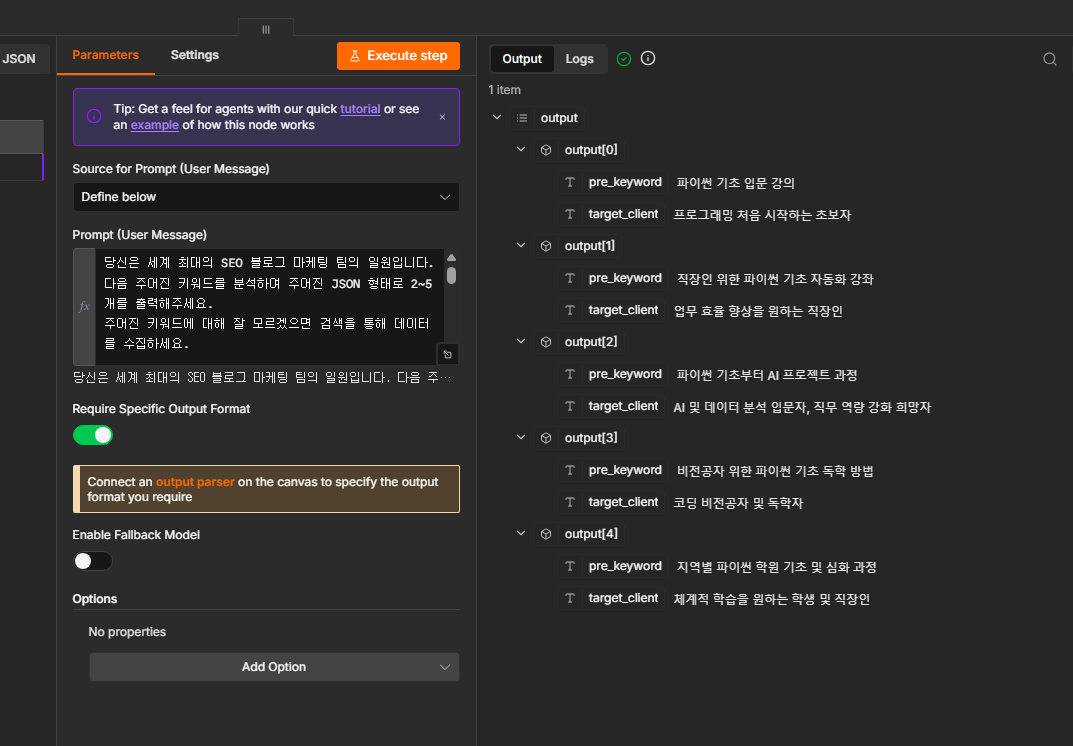
Task: Select the Output tab
Action: tap(522, 59)
